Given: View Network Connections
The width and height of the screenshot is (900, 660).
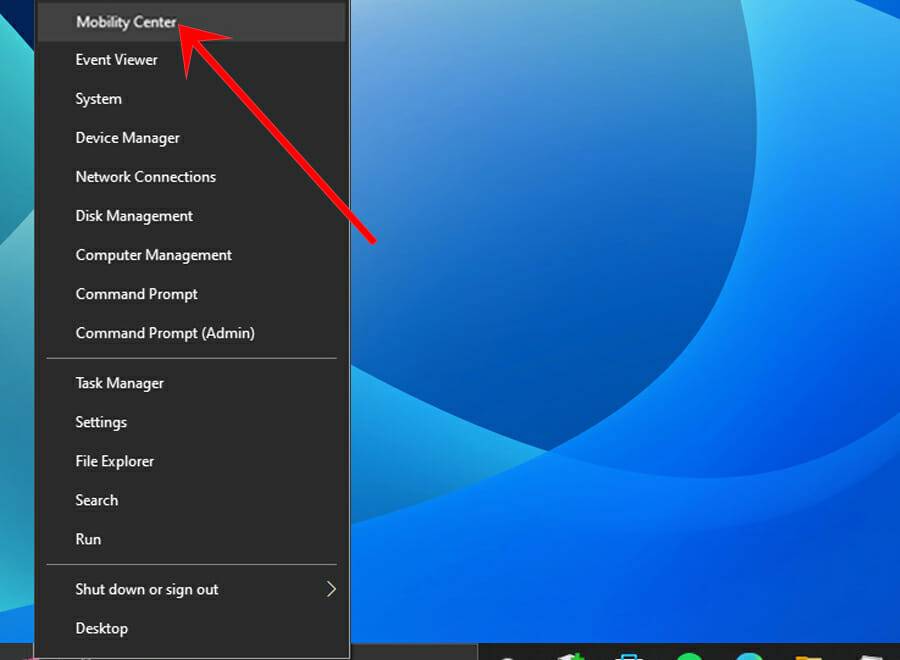Looking at the screenshot, I should coord(145,177).
